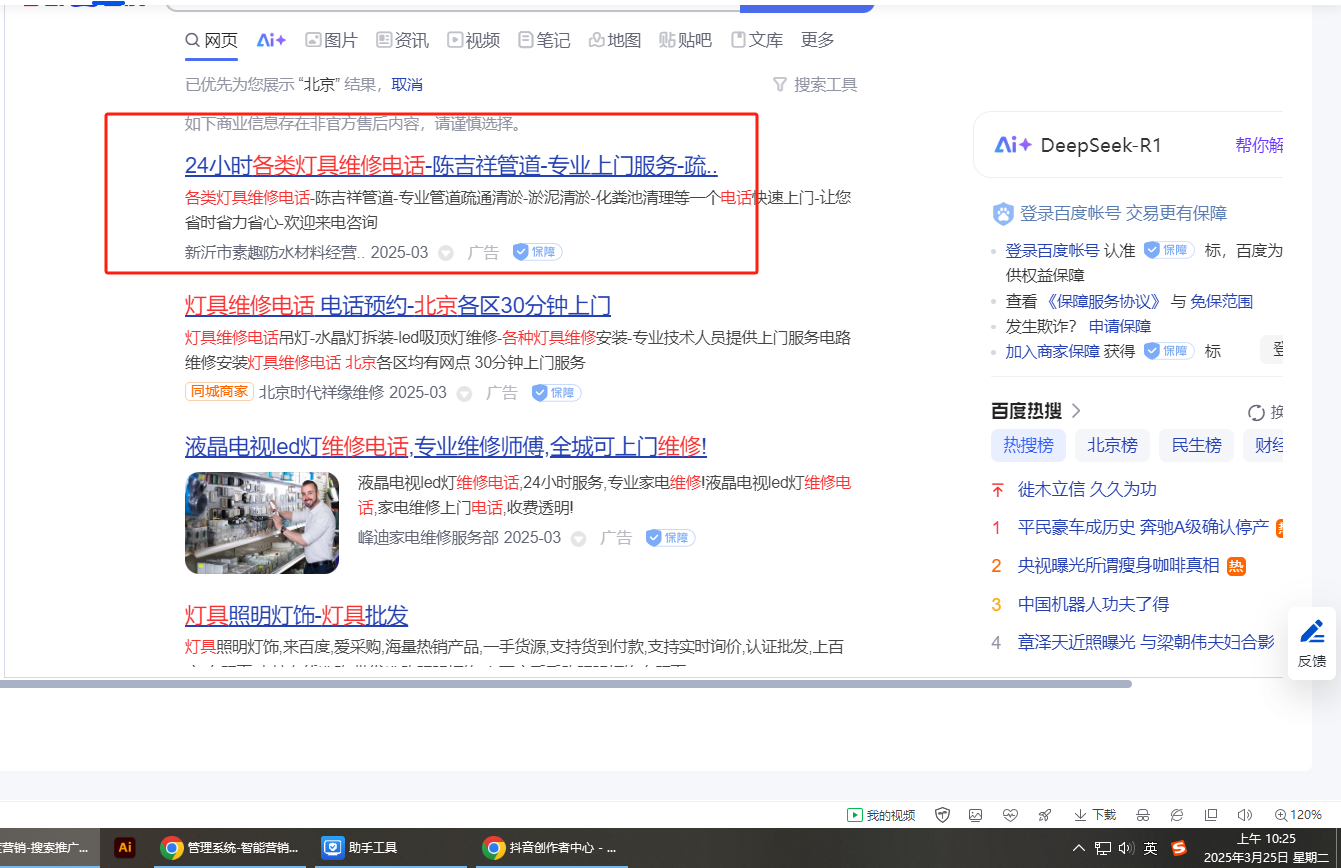Open 我的视频 in the status bar
Screen dimensions: 1341x868
881,815
